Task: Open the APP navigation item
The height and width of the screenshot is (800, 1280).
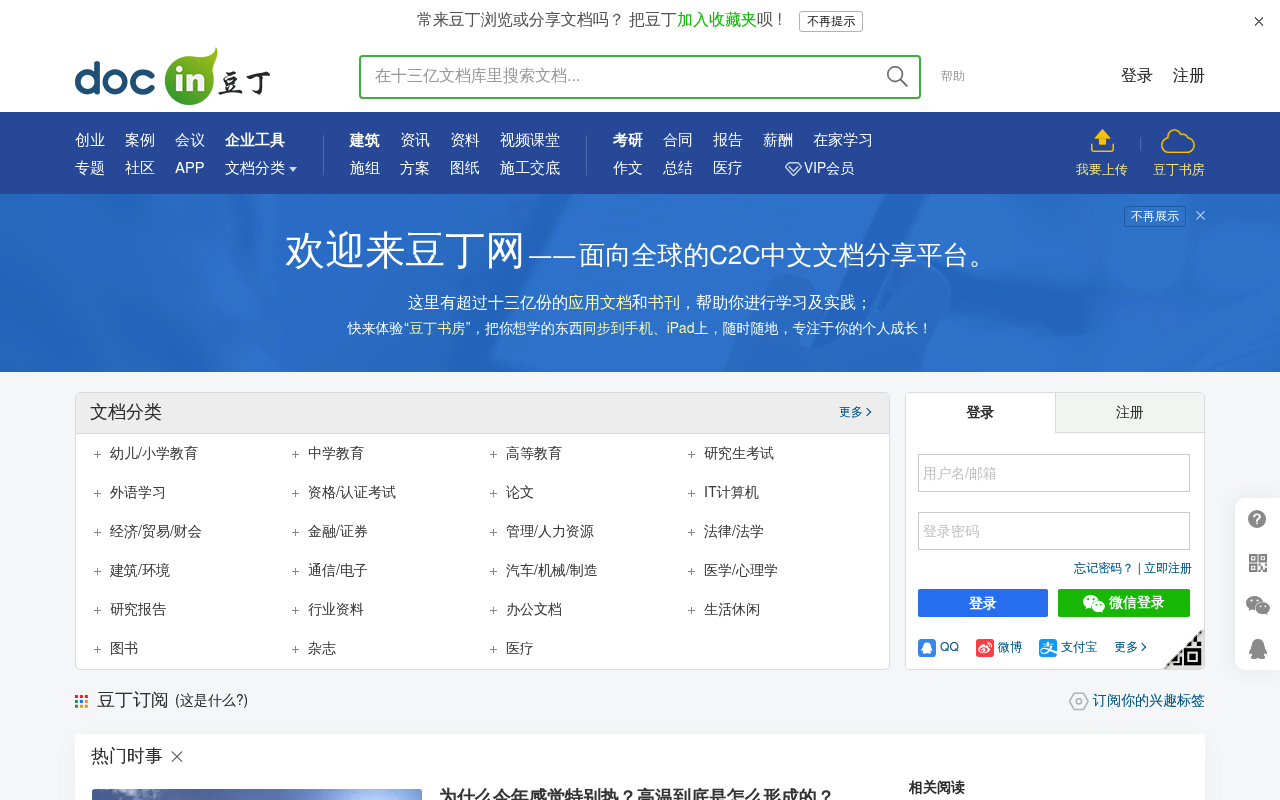Action: tap(190, 169)
